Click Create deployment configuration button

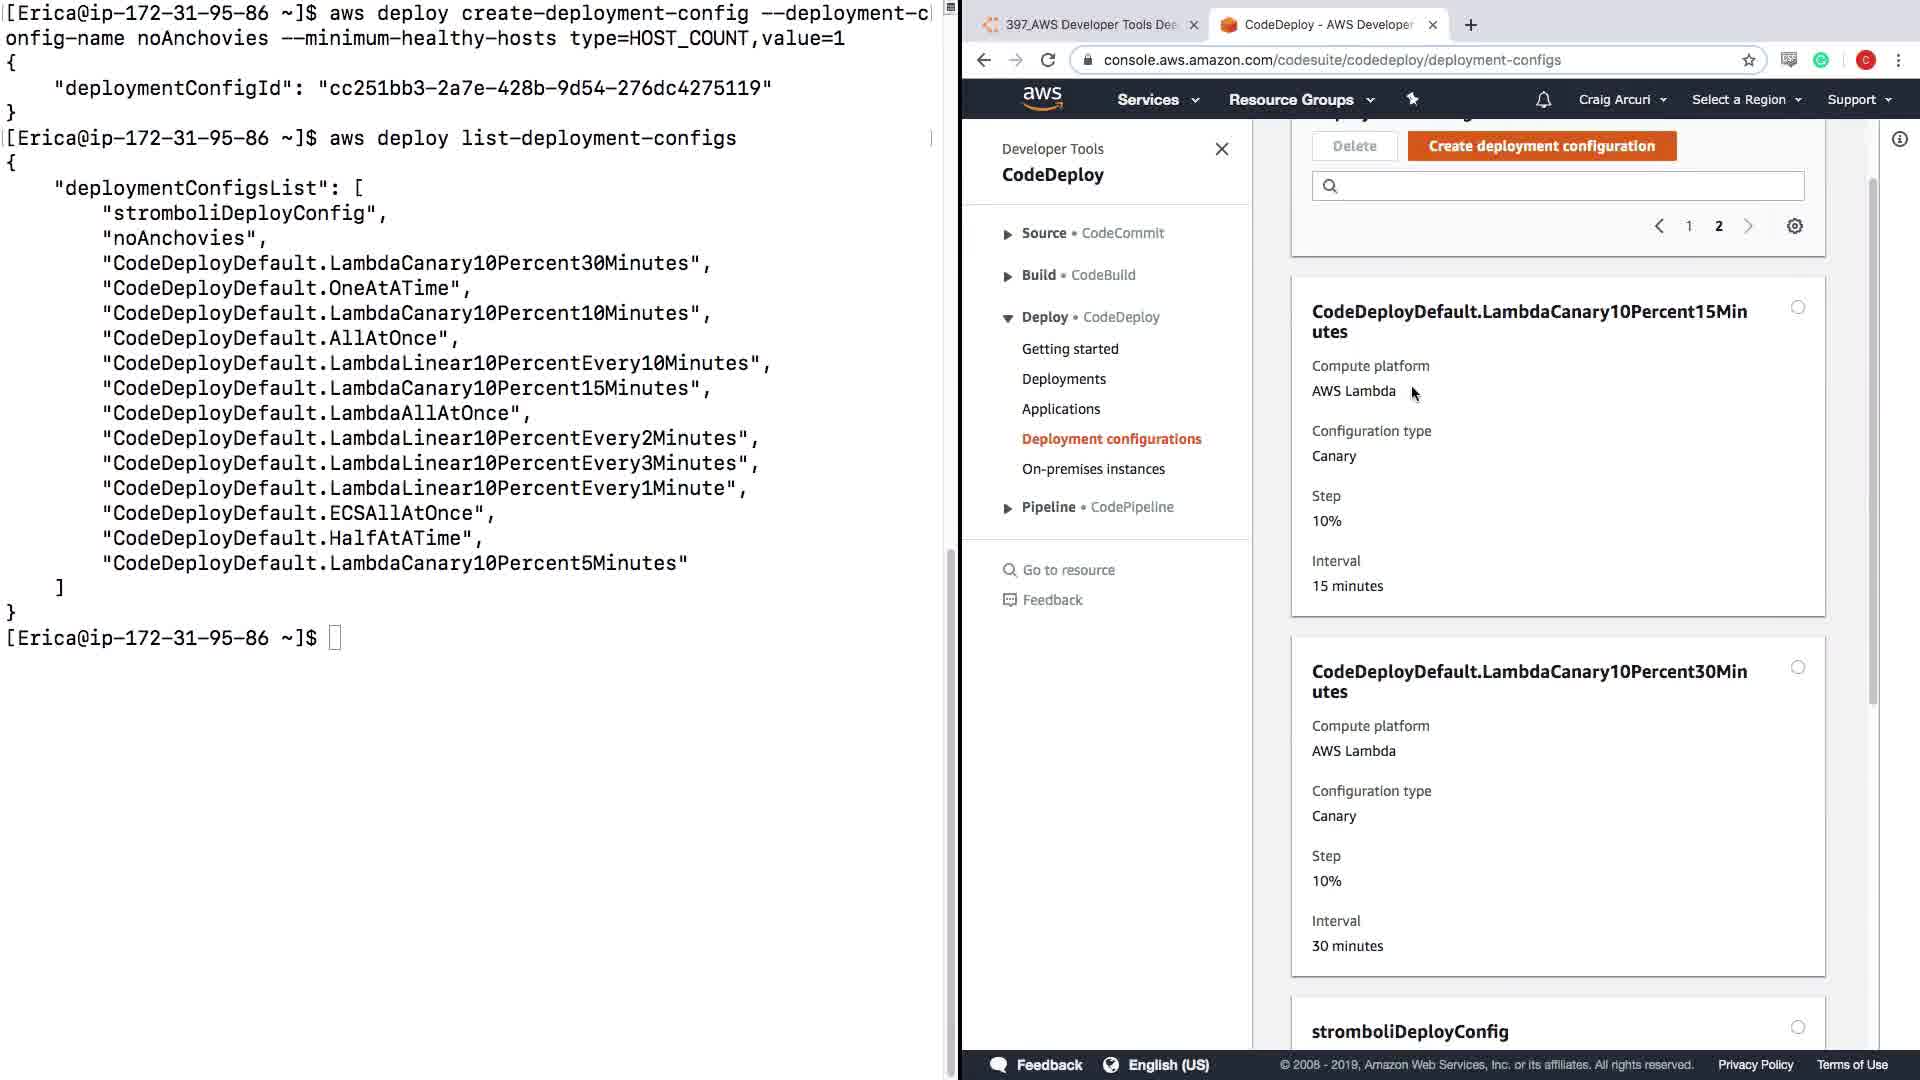tap(1541, 146)
